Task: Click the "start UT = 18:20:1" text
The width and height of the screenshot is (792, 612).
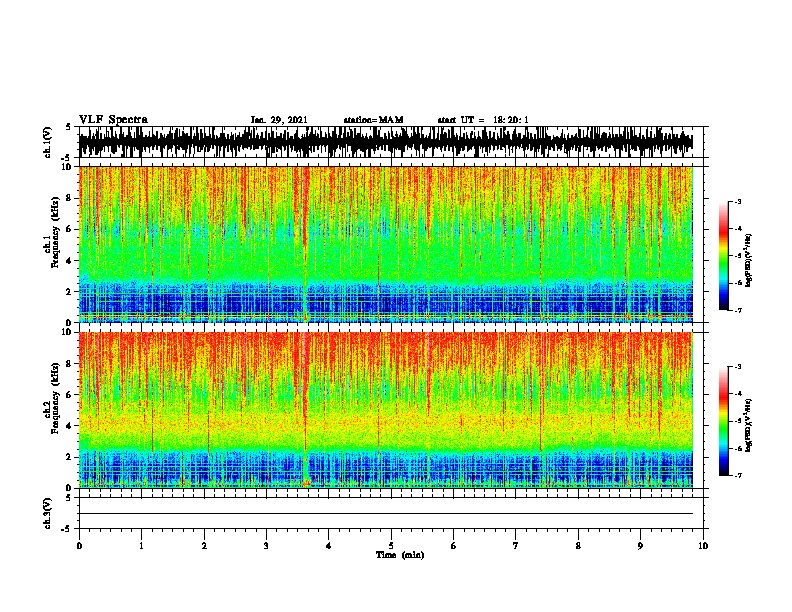Action: click(483, 120)
